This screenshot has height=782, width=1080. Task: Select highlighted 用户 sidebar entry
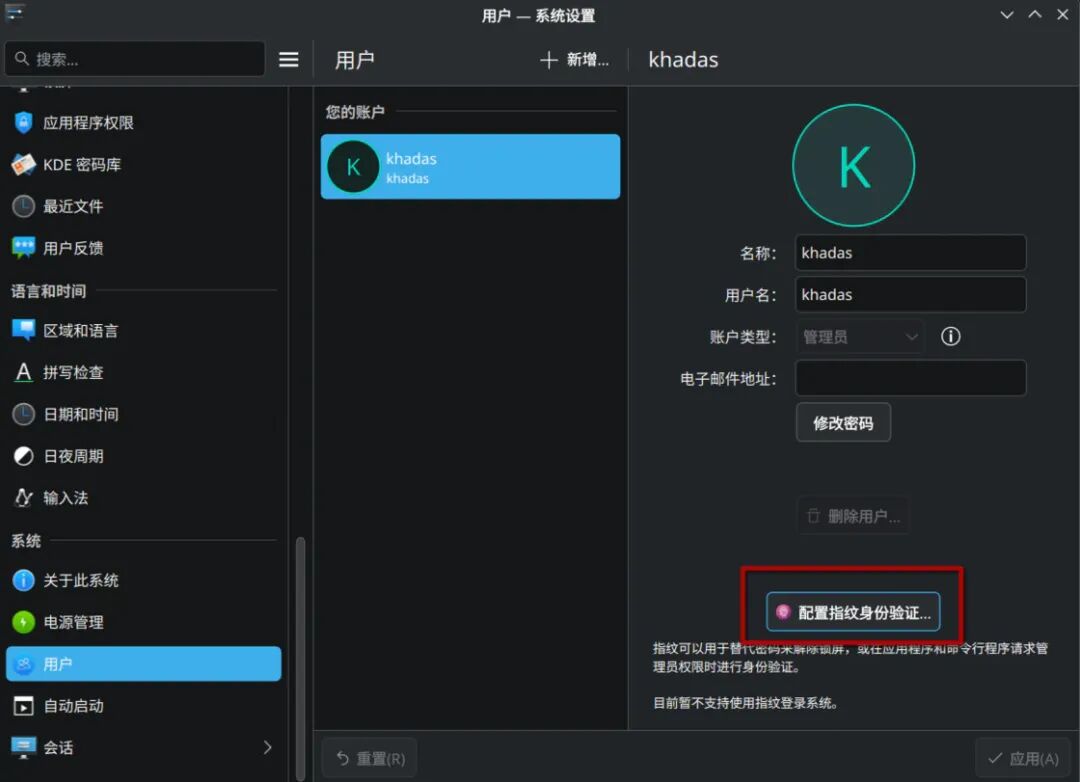click(143, 663)
